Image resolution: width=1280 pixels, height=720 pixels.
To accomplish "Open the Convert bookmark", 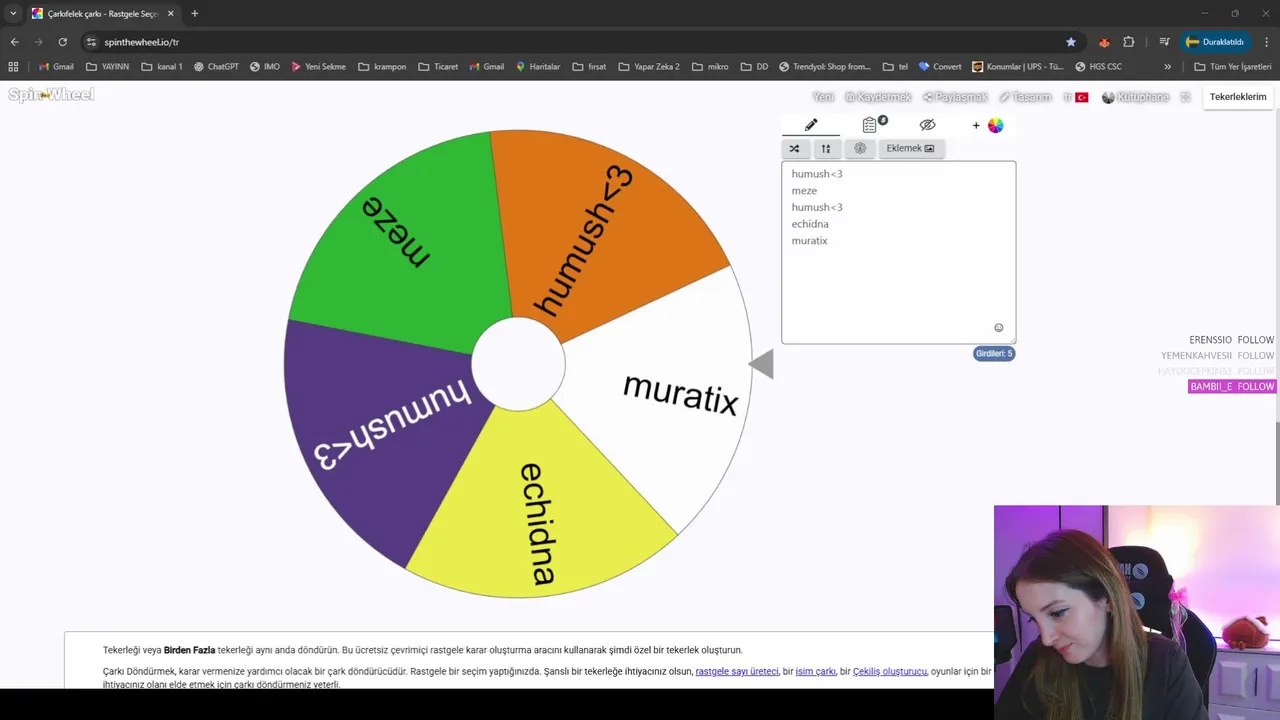I will coord(940,67).
